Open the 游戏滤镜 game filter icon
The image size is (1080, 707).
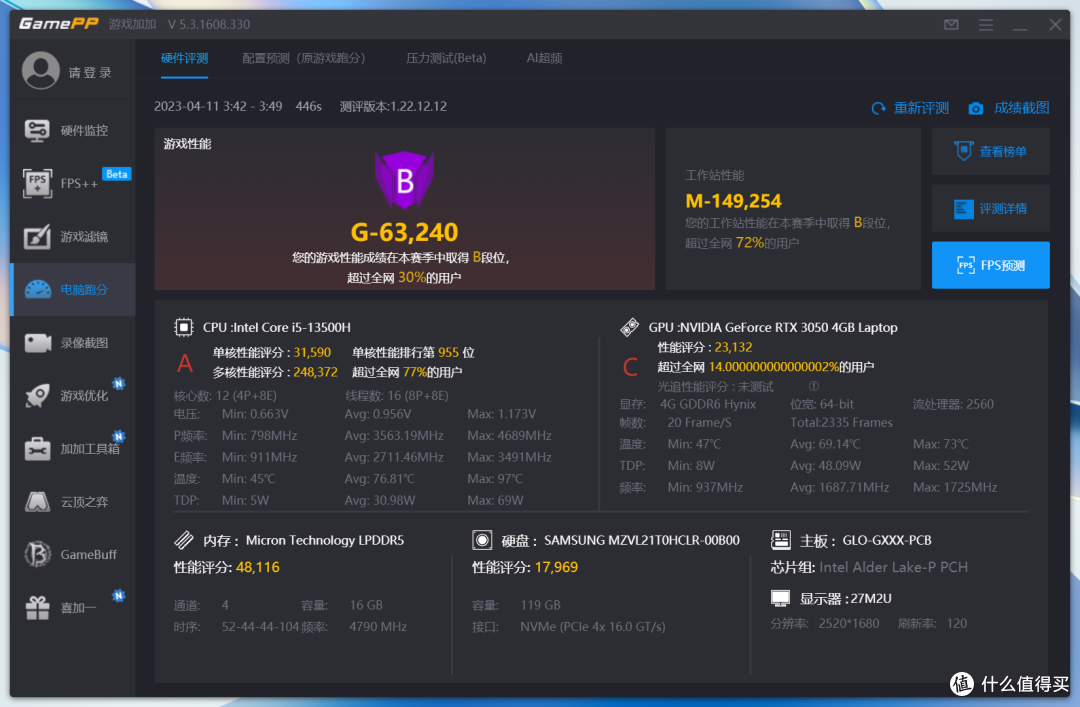pyautogui.click(x=37, y=236)
